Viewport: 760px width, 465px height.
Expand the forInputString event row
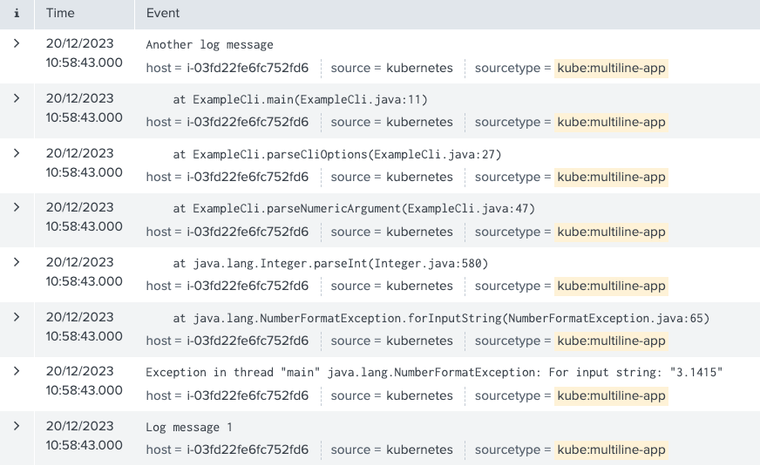tap(17, 317)
